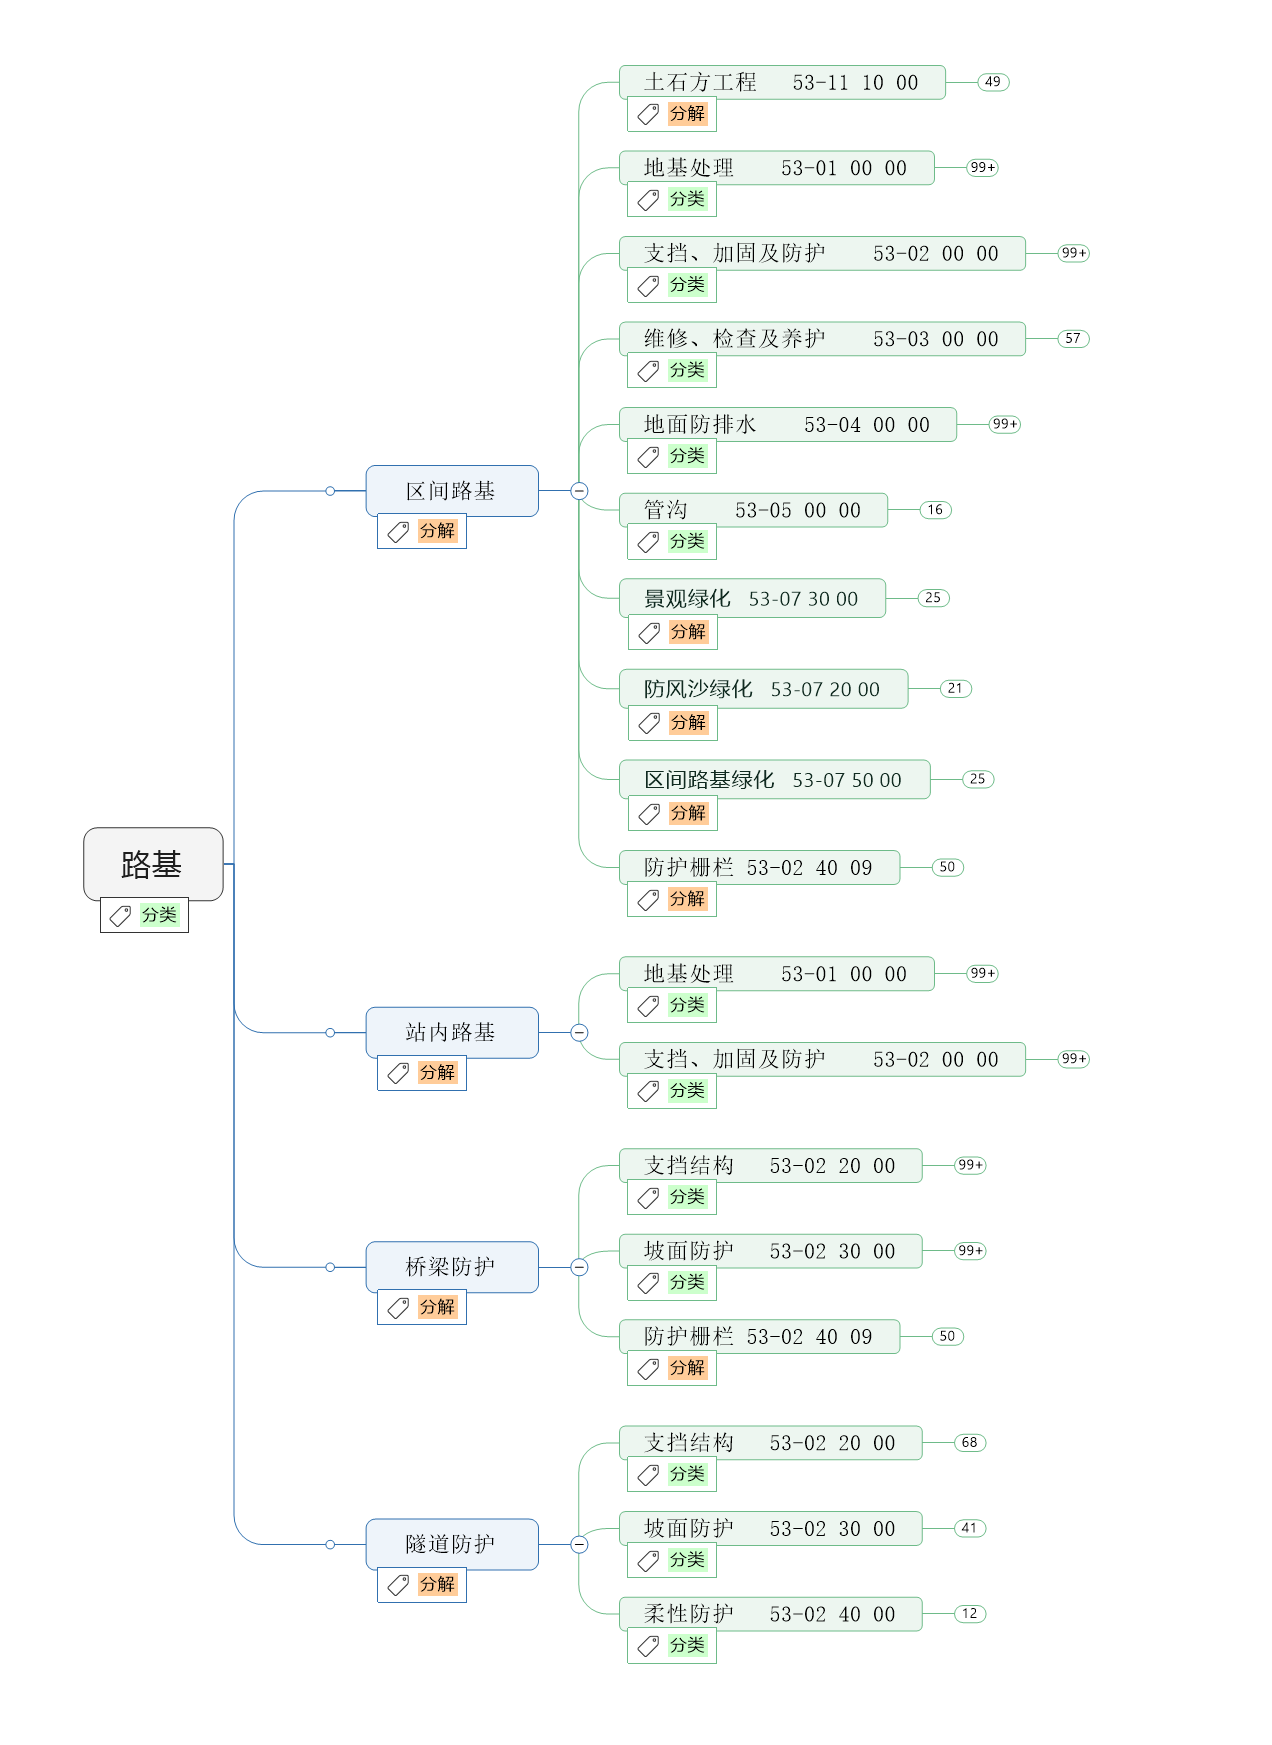Click the green 分类 label under 维修、检查及养护
Screen dimensions: 1272x1745
(687, 371)
